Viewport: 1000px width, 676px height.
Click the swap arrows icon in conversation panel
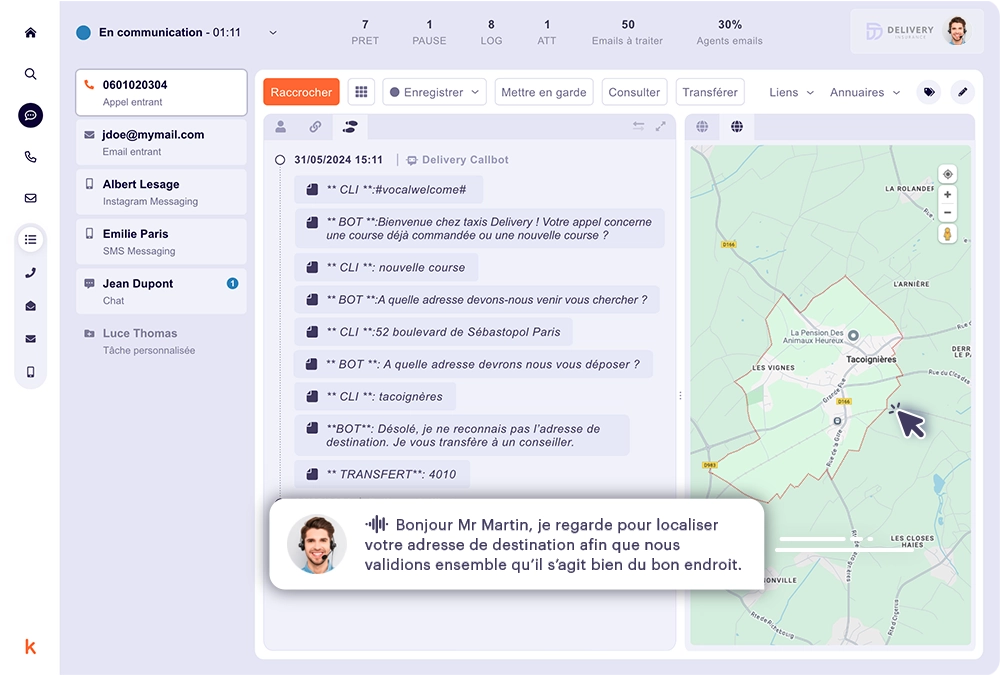pos(638,126)
